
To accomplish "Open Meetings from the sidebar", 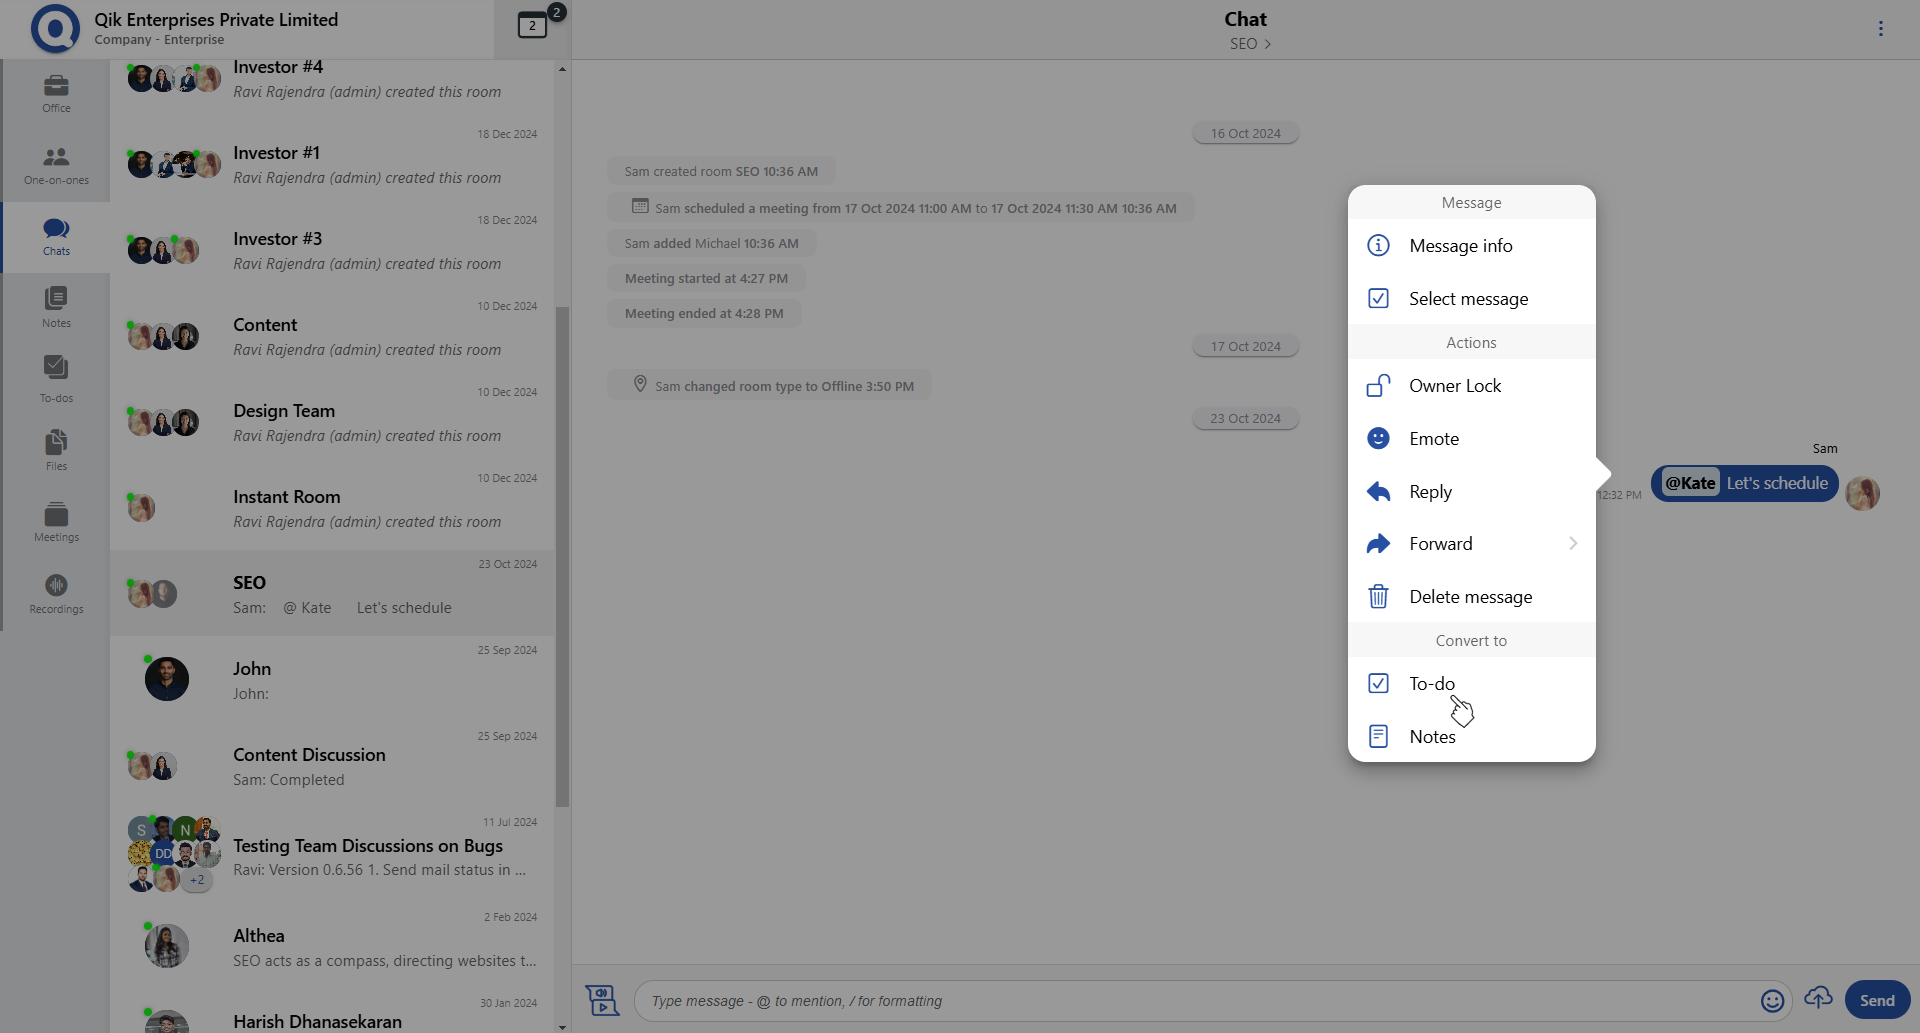I will pyautogui.click(x=56, y=522).
